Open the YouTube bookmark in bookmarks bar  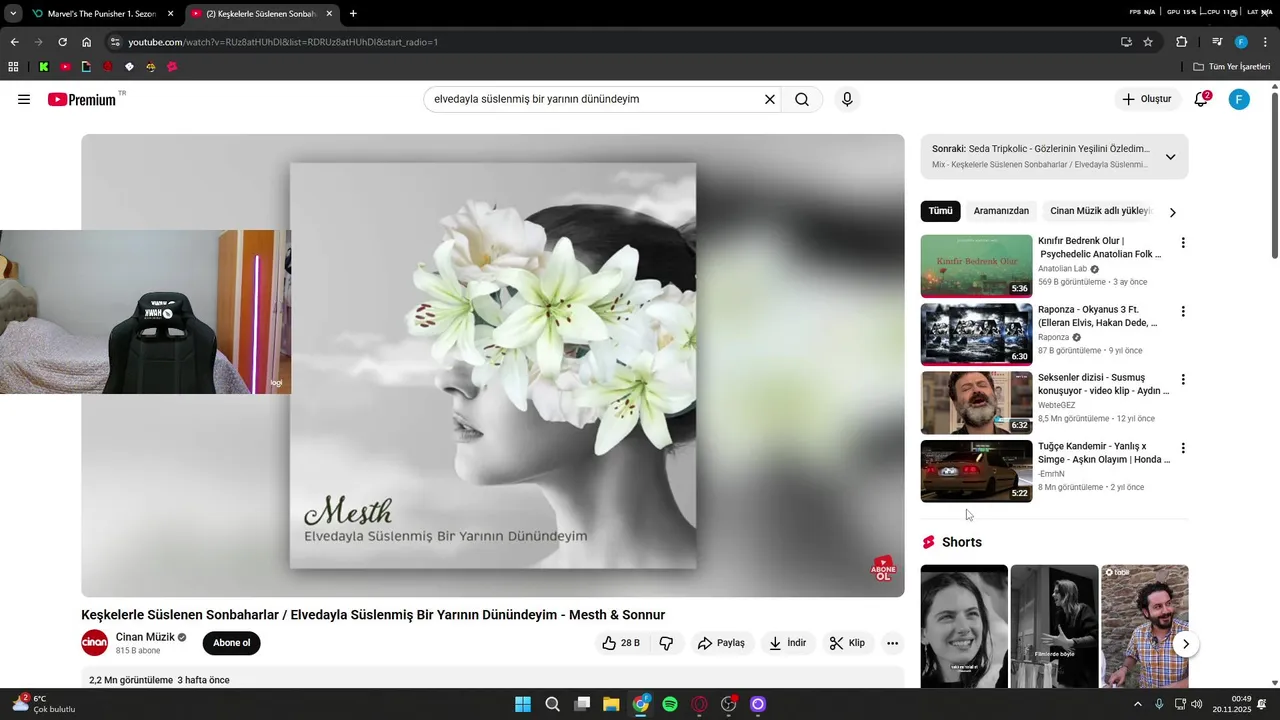tap(65, 67)
